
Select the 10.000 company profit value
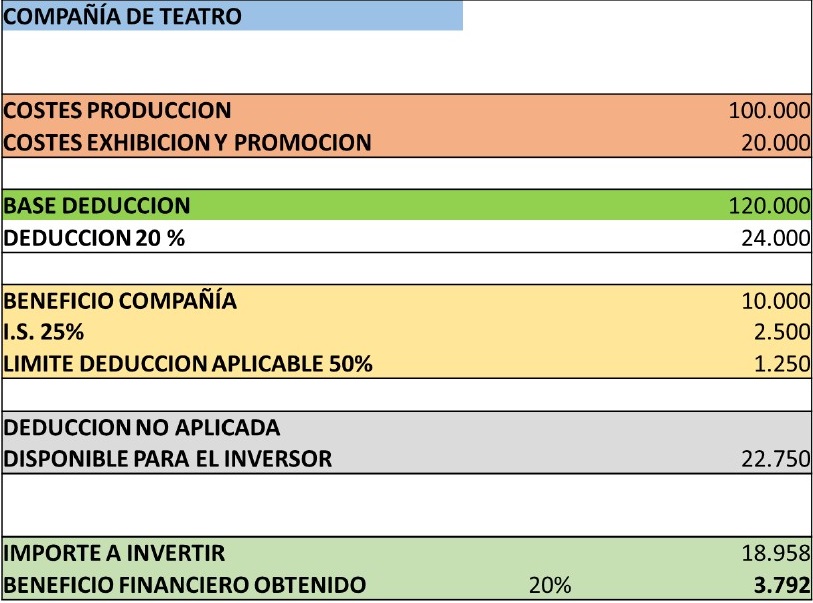[775, 301]
